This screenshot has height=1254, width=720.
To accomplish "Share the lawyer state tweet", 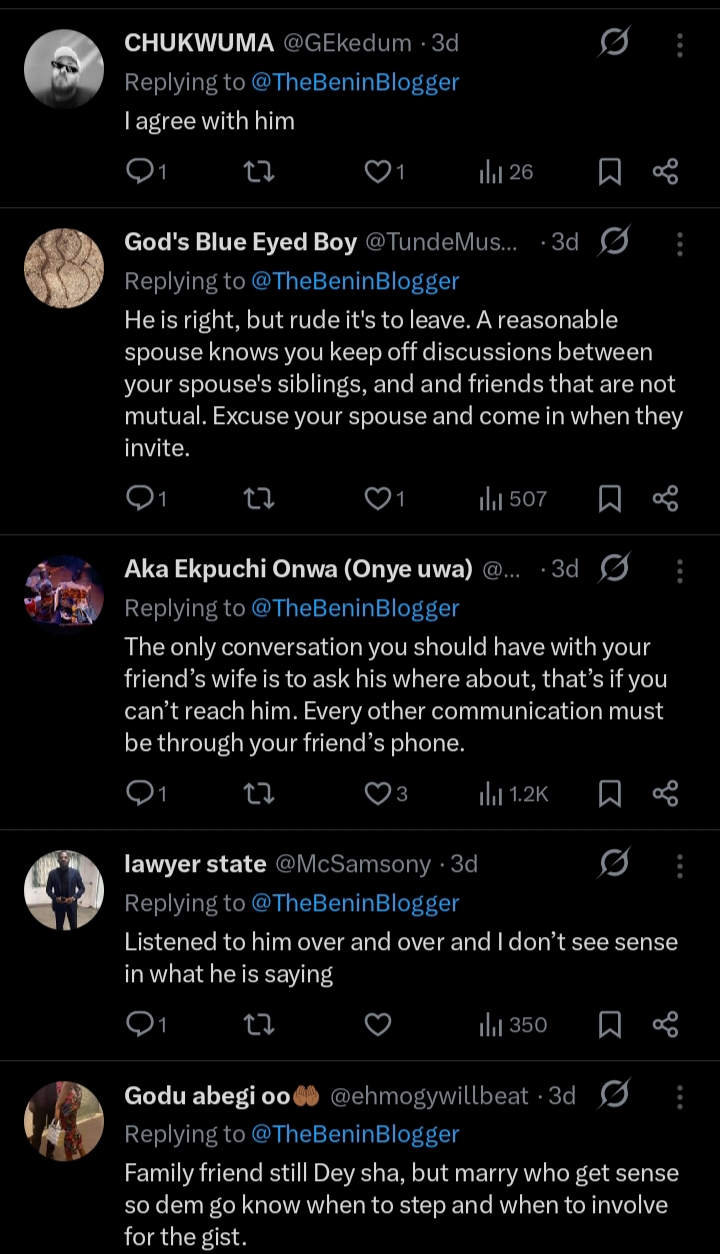I will point(666,1025).
